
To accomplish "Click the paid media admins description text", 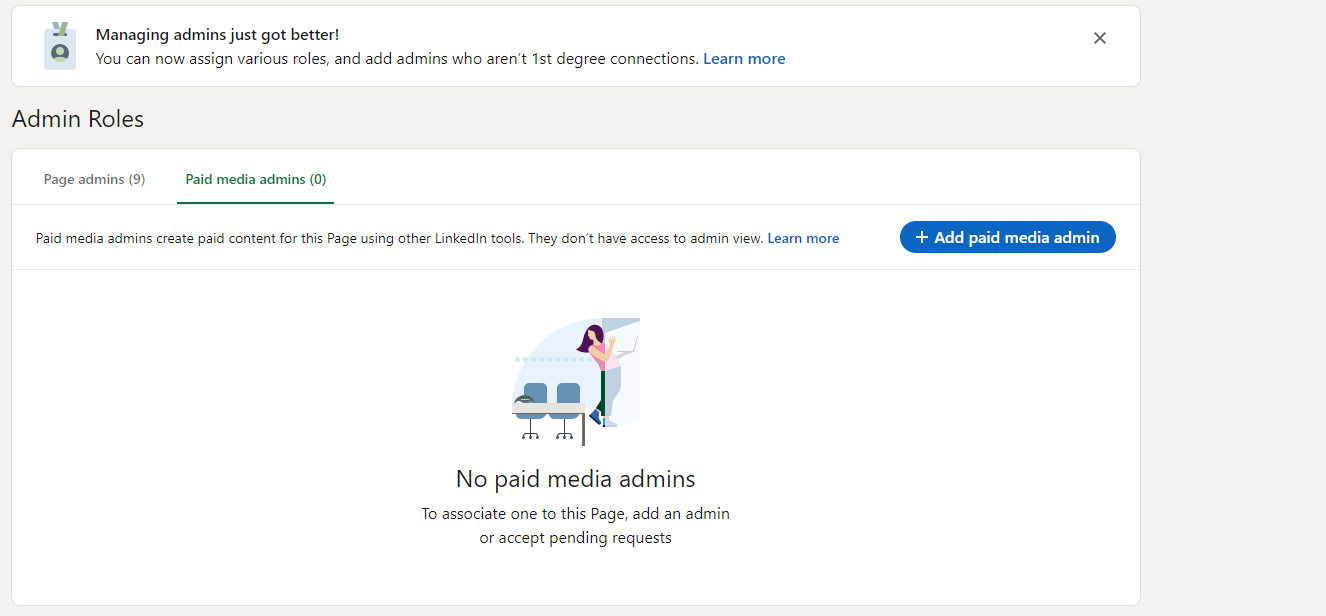I will coord(400,238).
